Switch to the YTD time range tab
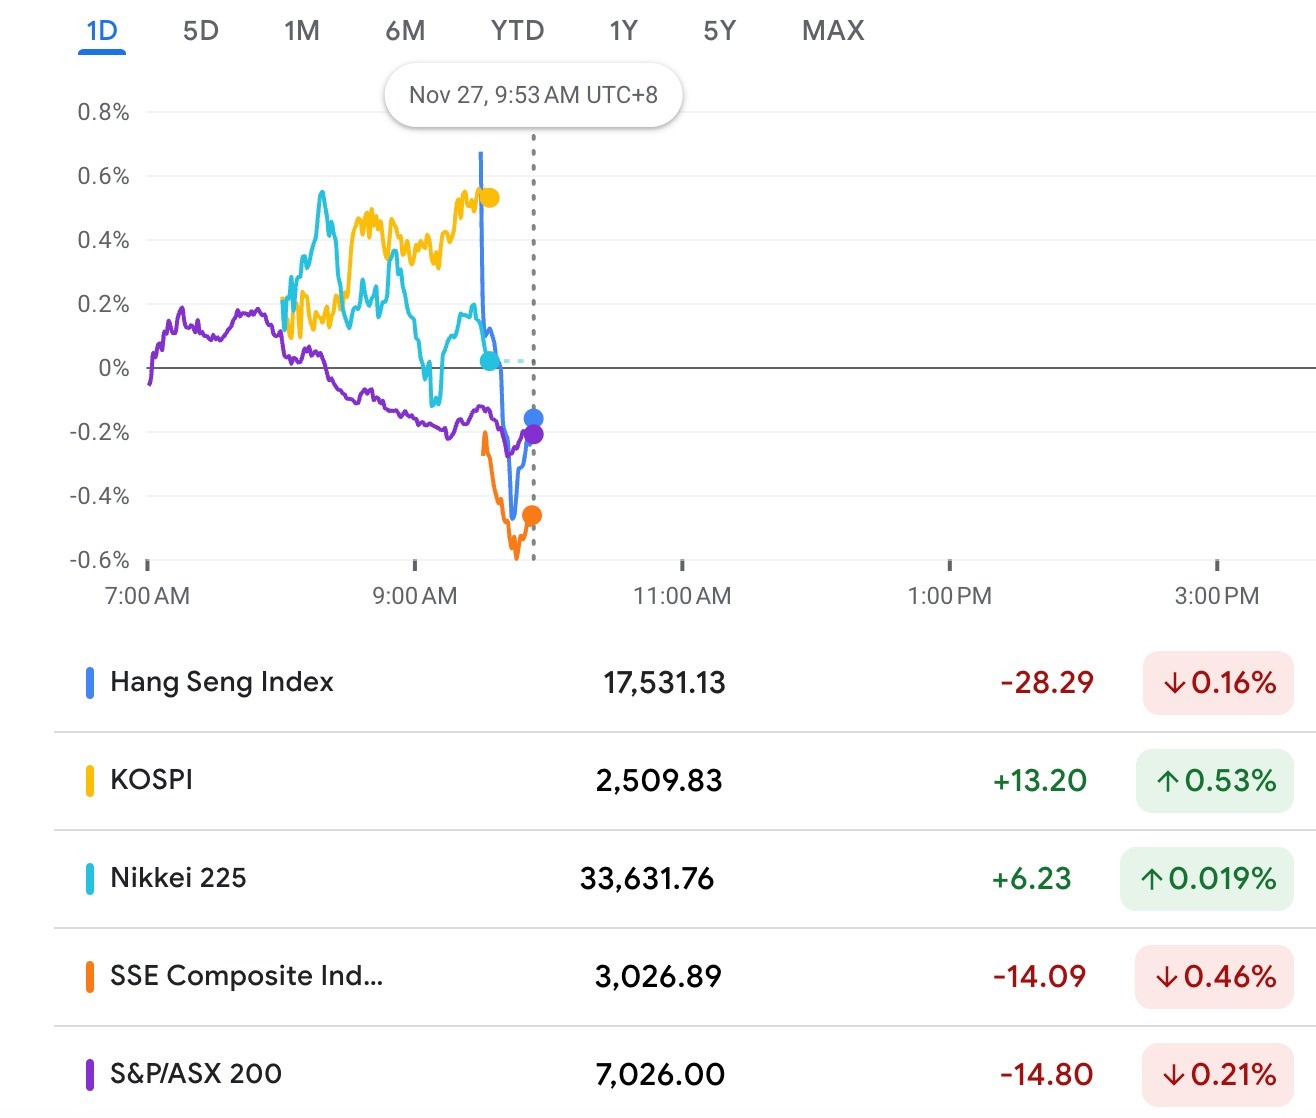This screenshot has width=1316, height=1118. point(517,31)
